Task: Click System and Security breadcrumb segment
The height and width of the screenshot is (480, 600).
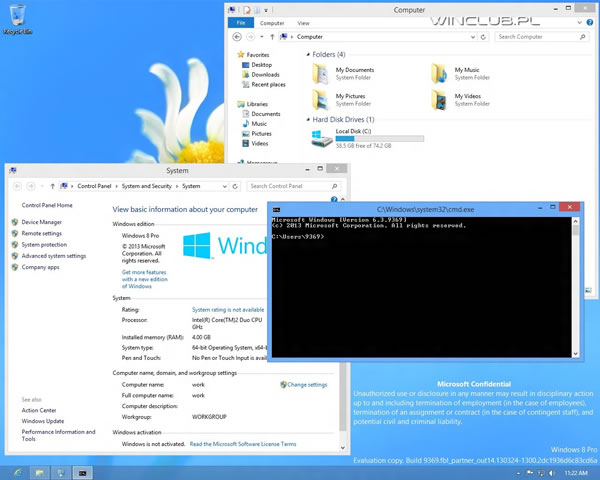Action: [x=147, y=186]
